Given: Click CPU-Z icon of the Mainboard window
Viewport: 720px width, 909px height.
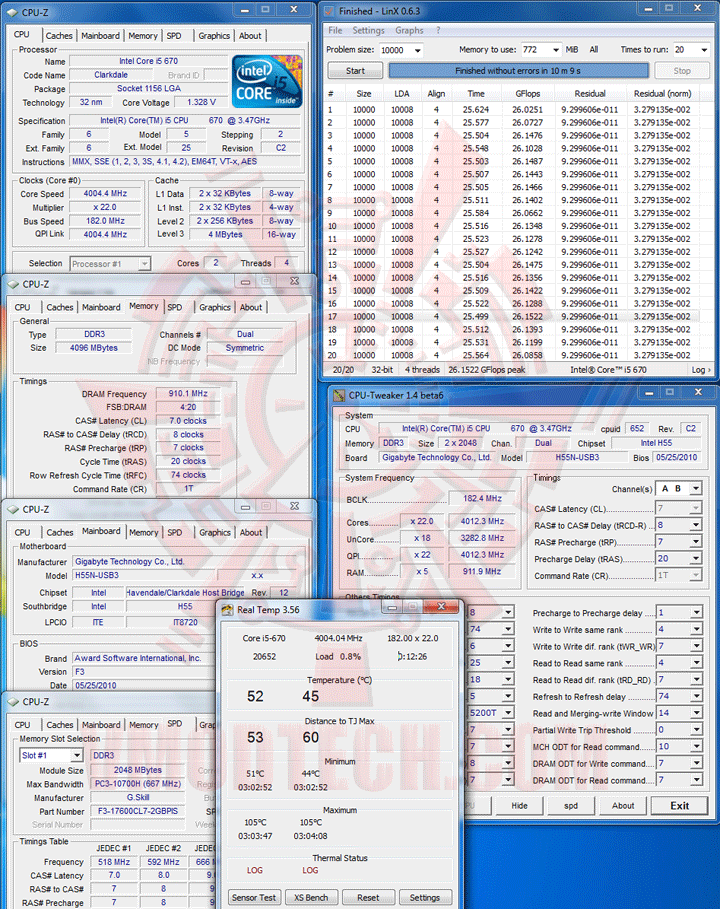Looking at the screenshot, I should [x=13, y=509].
